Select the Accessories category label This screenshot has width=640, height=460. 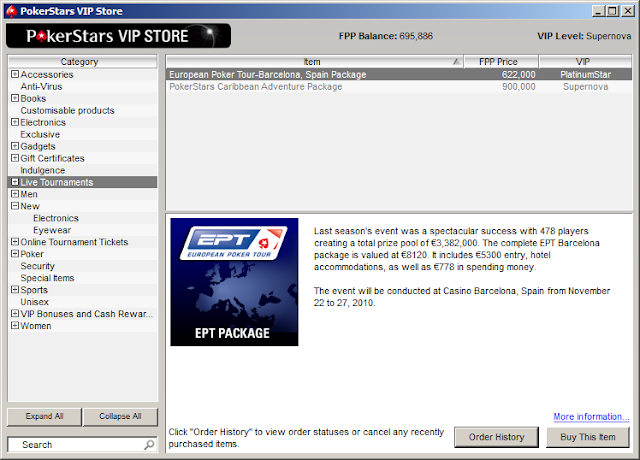pyautogui.click(x=47, y=74)
